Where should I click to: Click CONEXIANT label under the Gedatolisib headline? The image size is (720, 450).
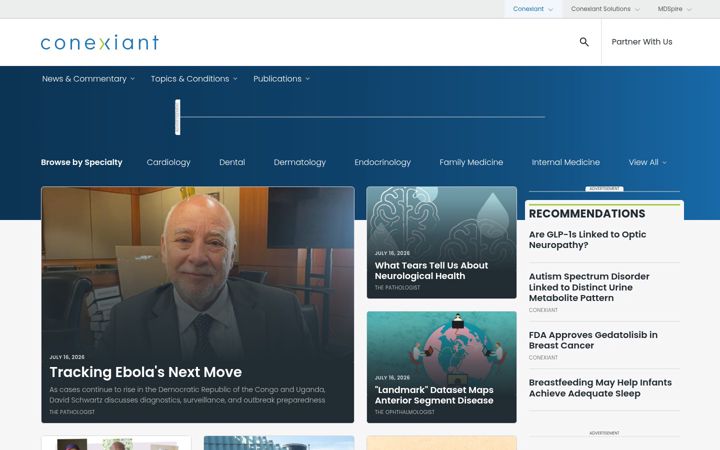point(543,357)
